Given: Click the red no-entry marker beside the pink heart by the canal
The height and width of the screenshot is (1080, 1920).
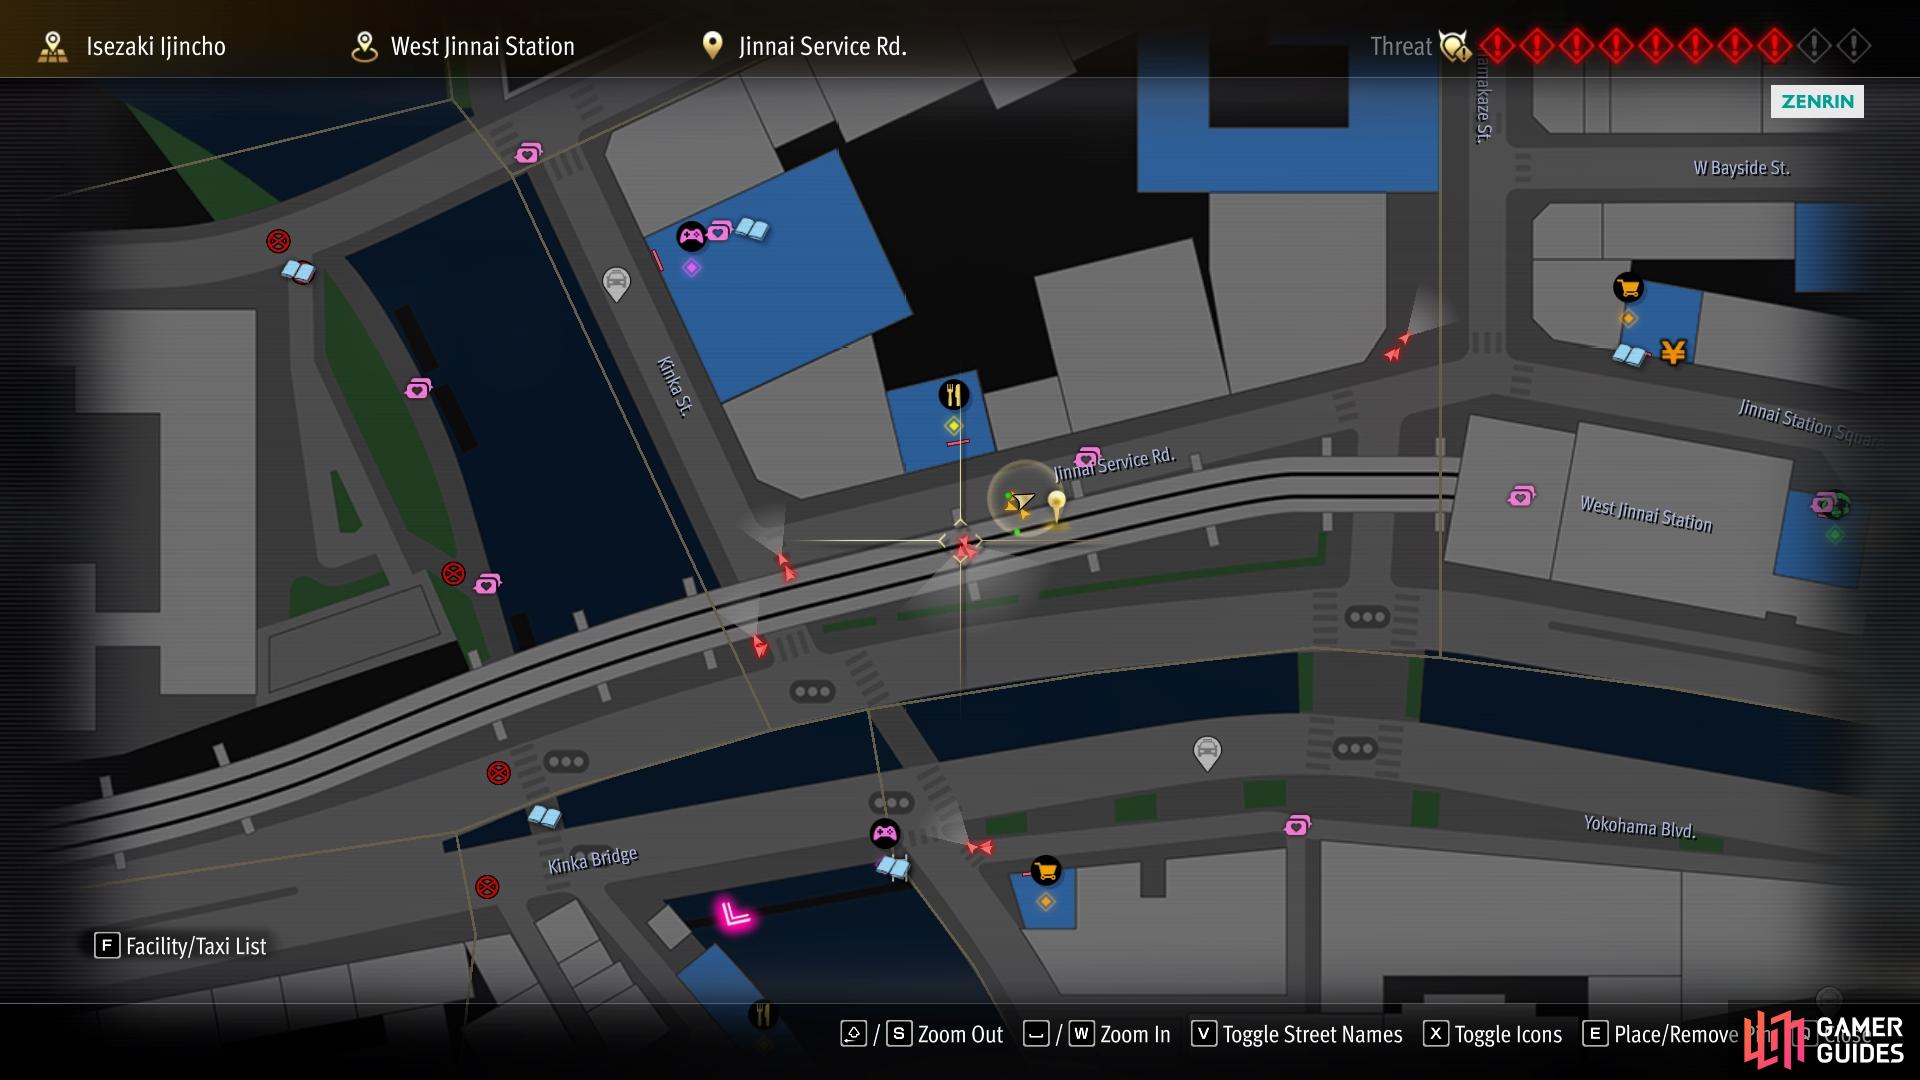Looking at the screenshot, I should click(x=453, y=574).
